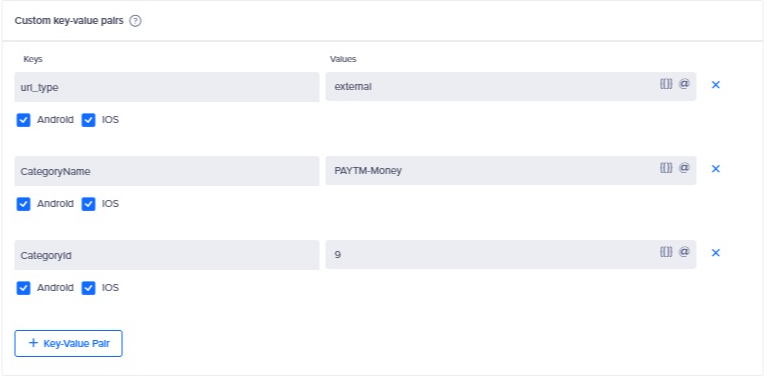Edit the url_type key field
This screenshot has width=768, height=380.
coord(167,87)
